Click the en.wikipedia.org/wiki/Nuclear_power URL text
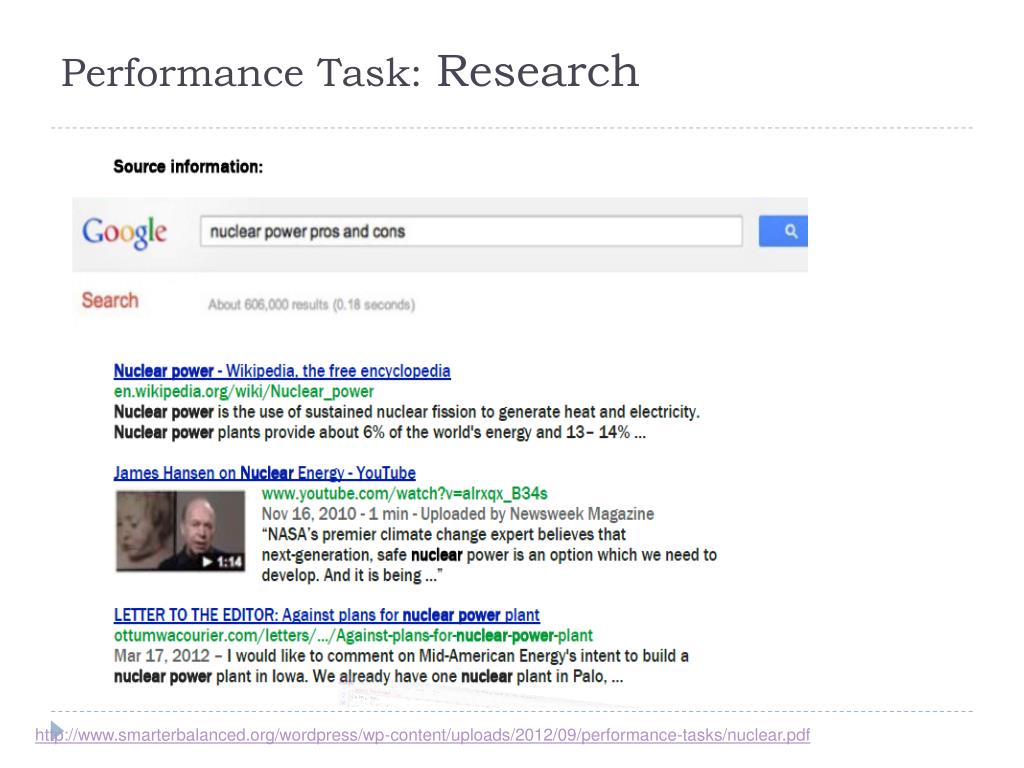Viewport: 1024px width, 768px height. tap(244, 391)
